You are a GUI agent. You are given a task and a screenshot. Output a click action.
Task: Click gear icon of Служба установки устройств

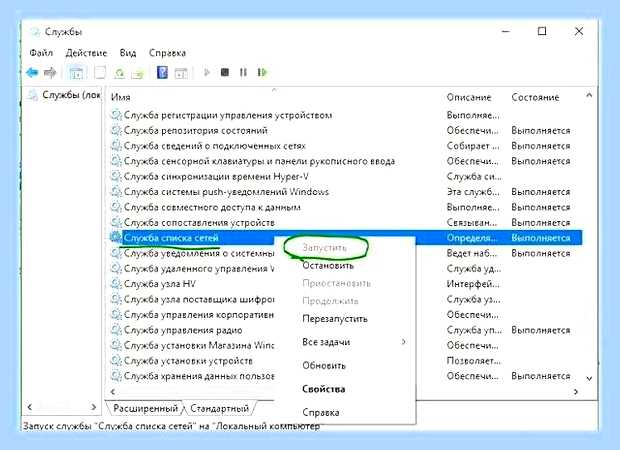pyautogui.click(x=116, y=361)
